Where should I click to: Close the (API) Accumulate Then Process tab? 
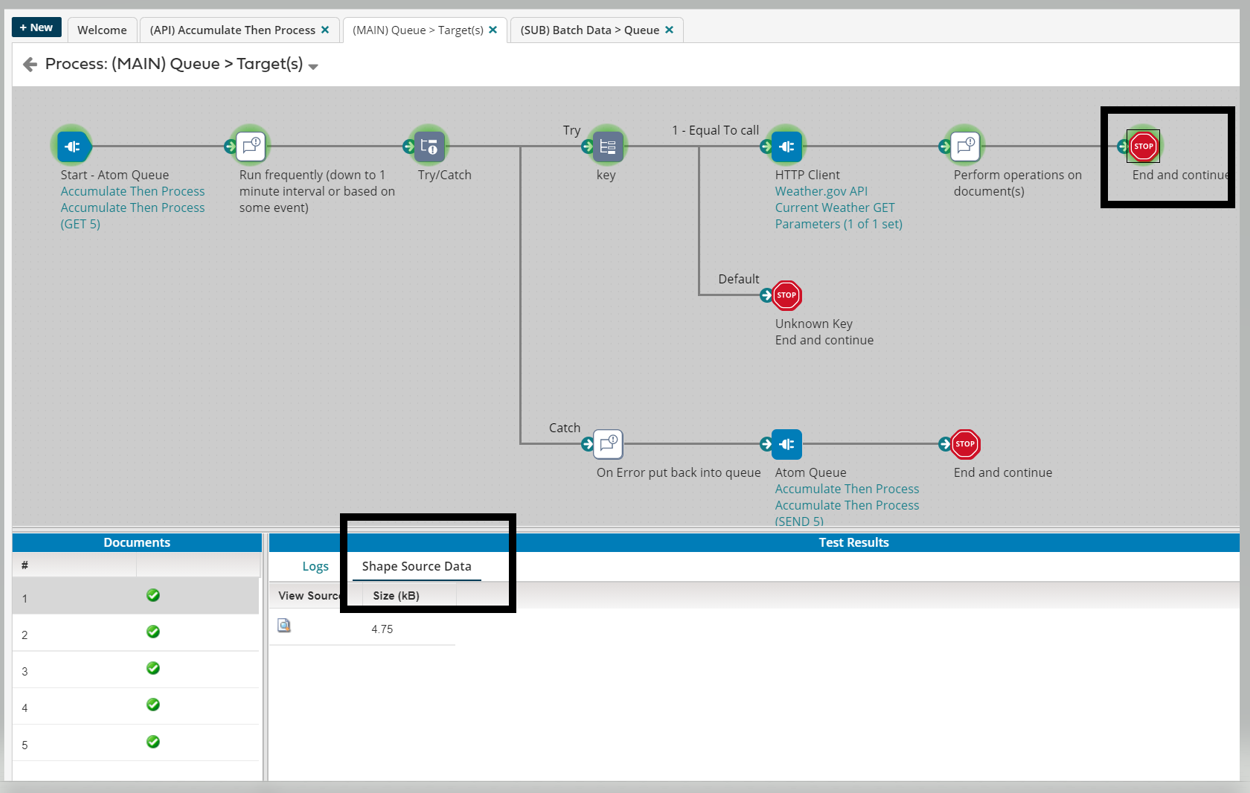click(325, 30)
